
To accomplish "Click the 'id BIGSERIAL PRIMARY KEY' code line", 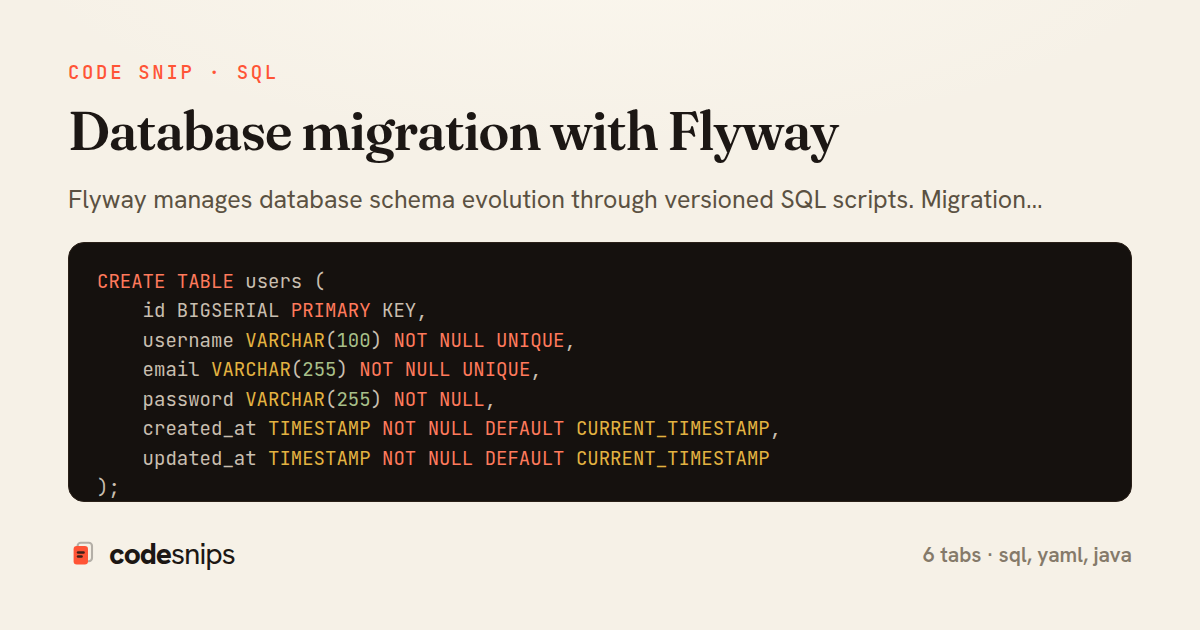I will coord(285,311).
